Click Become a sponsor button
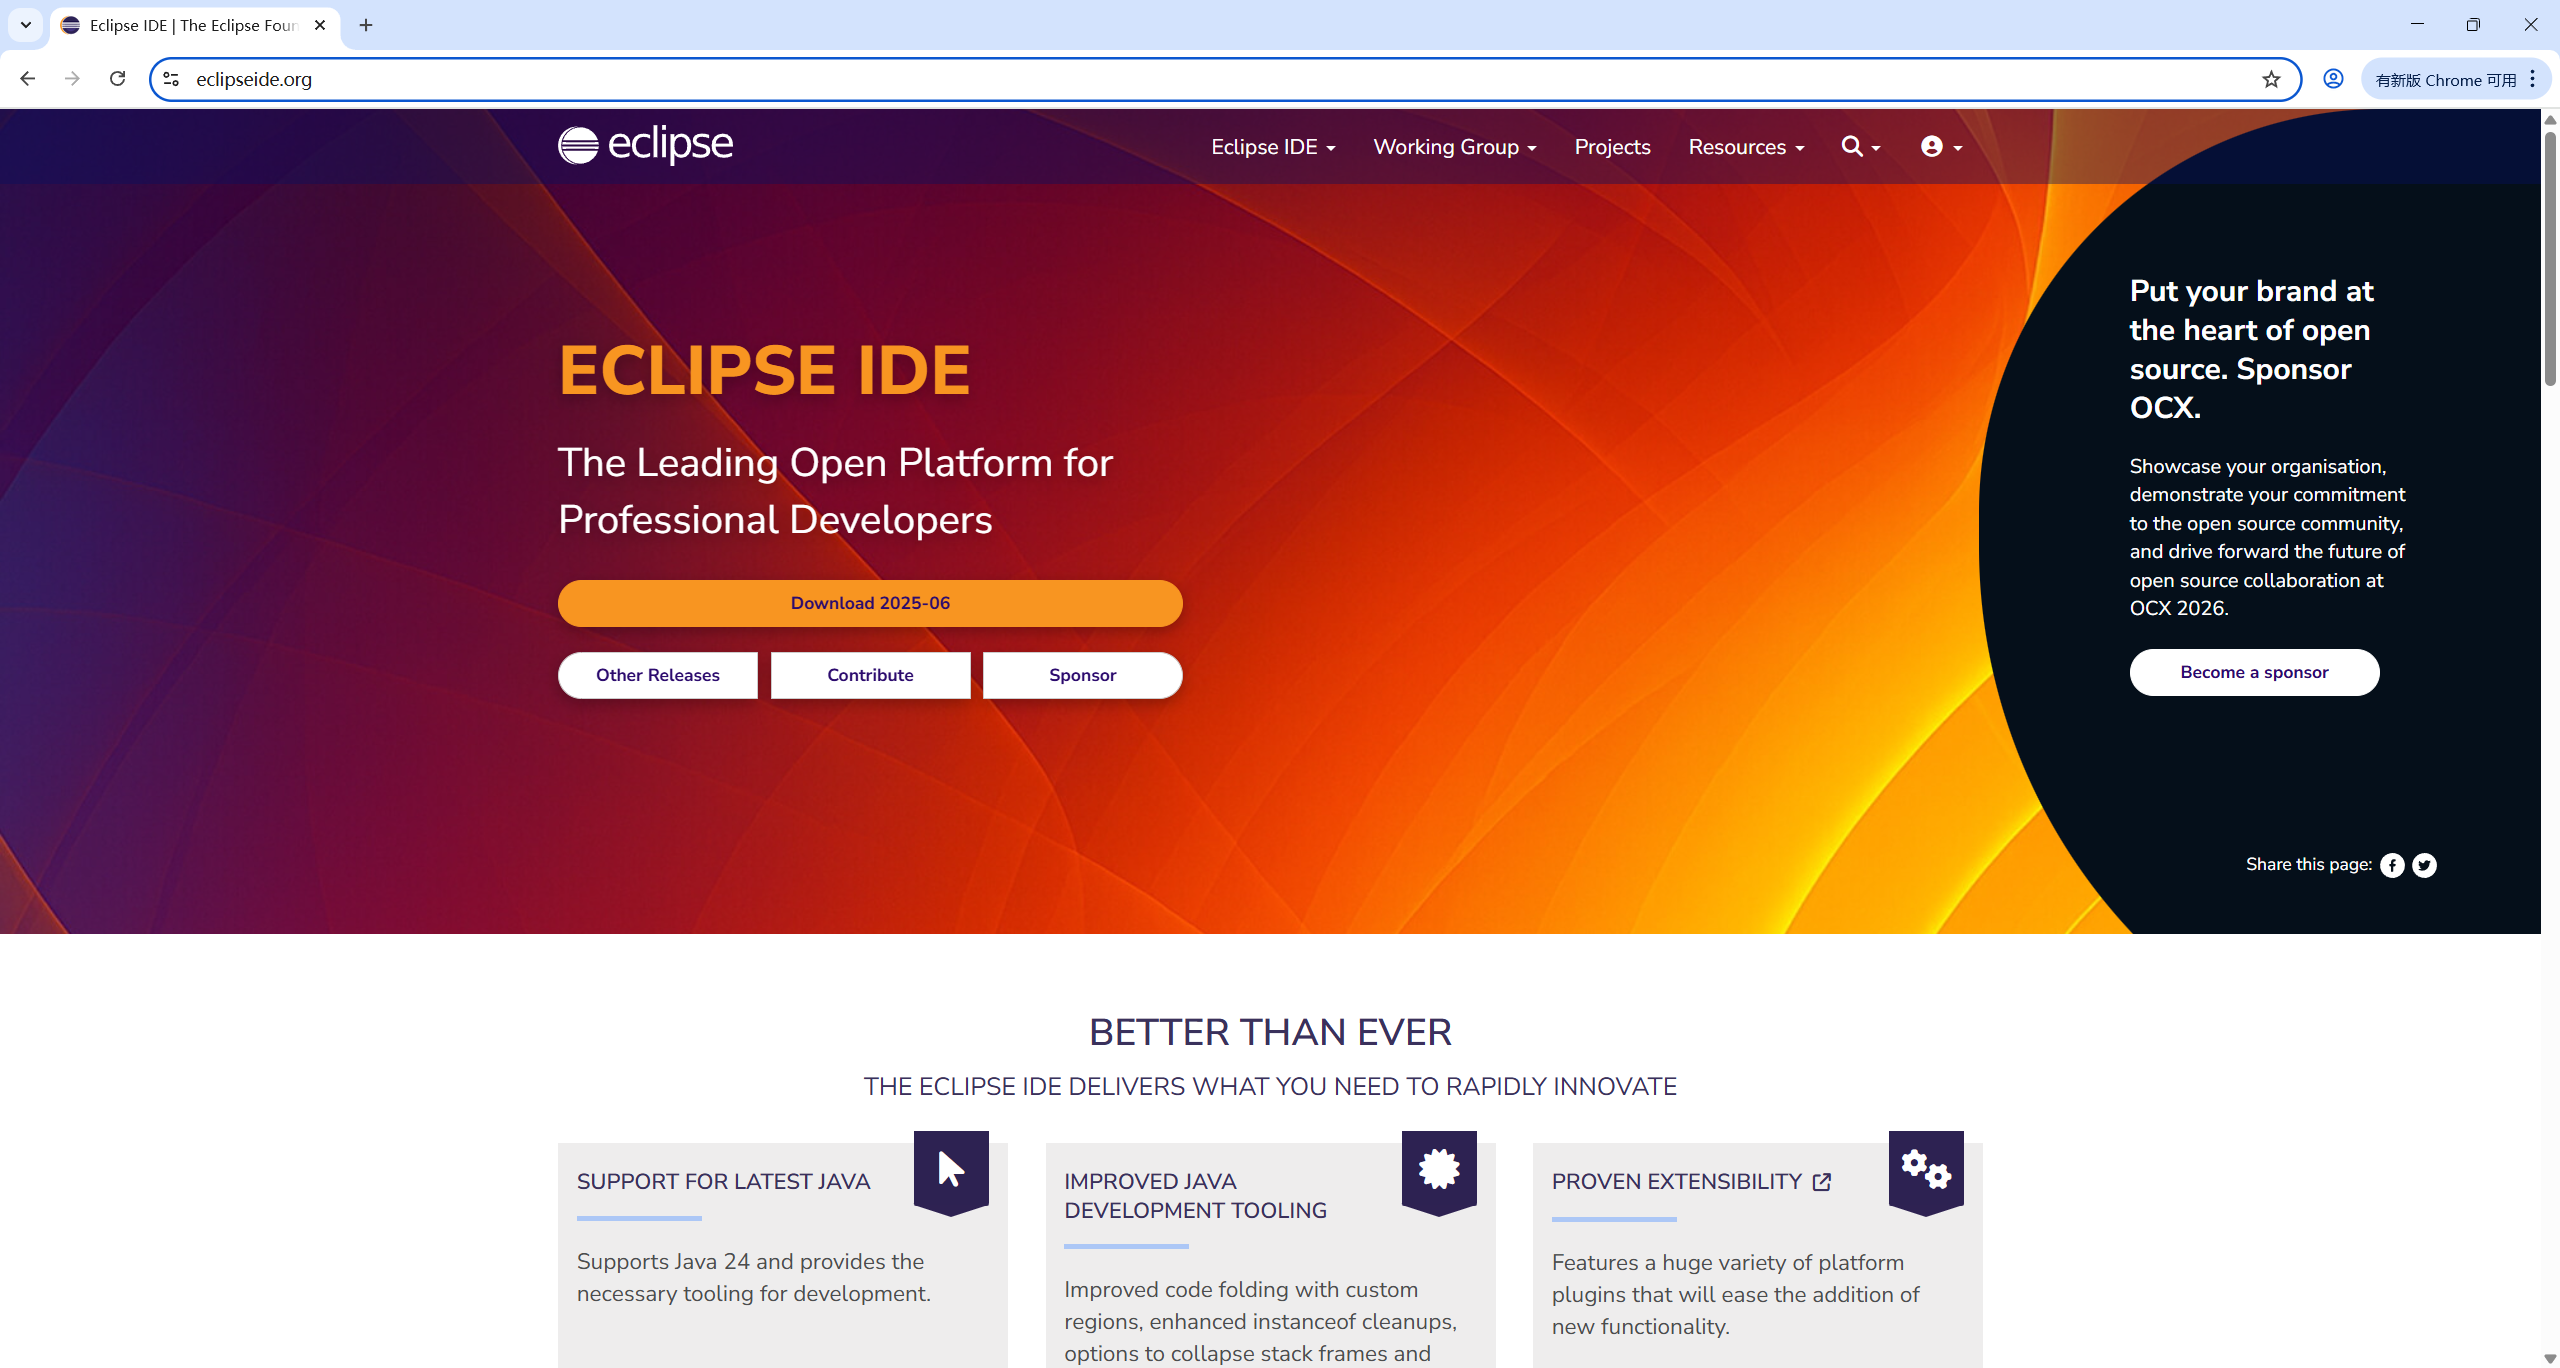 point(2254,672)
